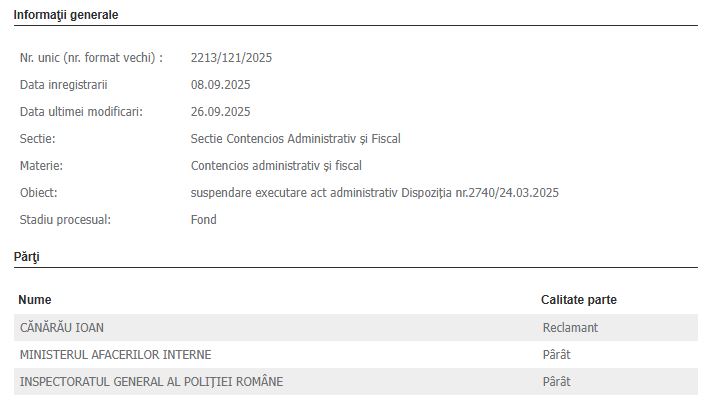Click the last modified date 26.09.2025
This screenshot has height=404, width=716.
coord(220,112)
